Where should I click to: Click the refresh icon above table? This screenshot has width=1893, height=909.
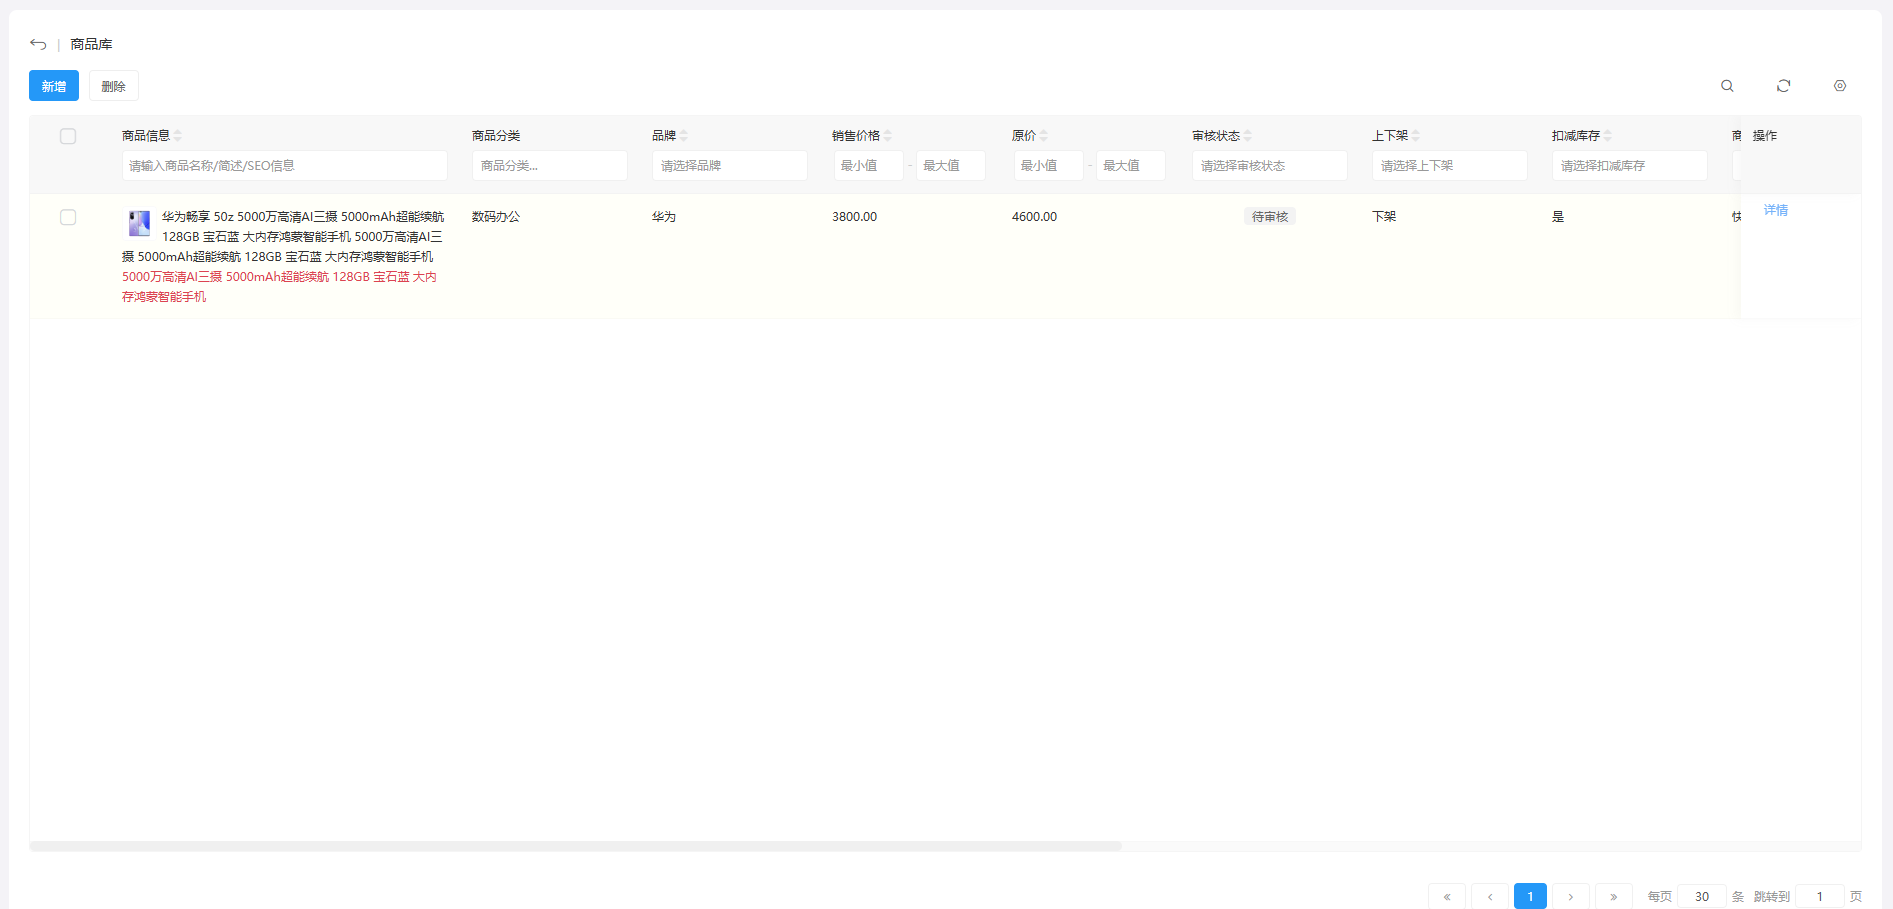(1783, 86)
